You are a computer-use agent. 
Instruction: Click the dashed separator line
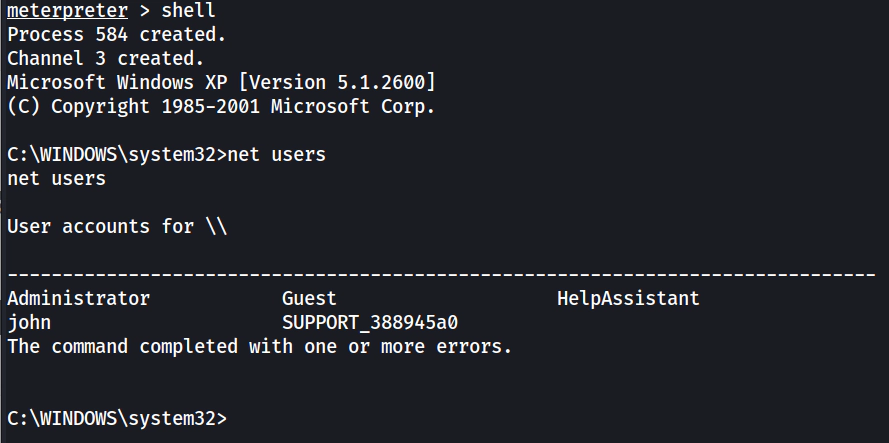click(x=440, y=274)
